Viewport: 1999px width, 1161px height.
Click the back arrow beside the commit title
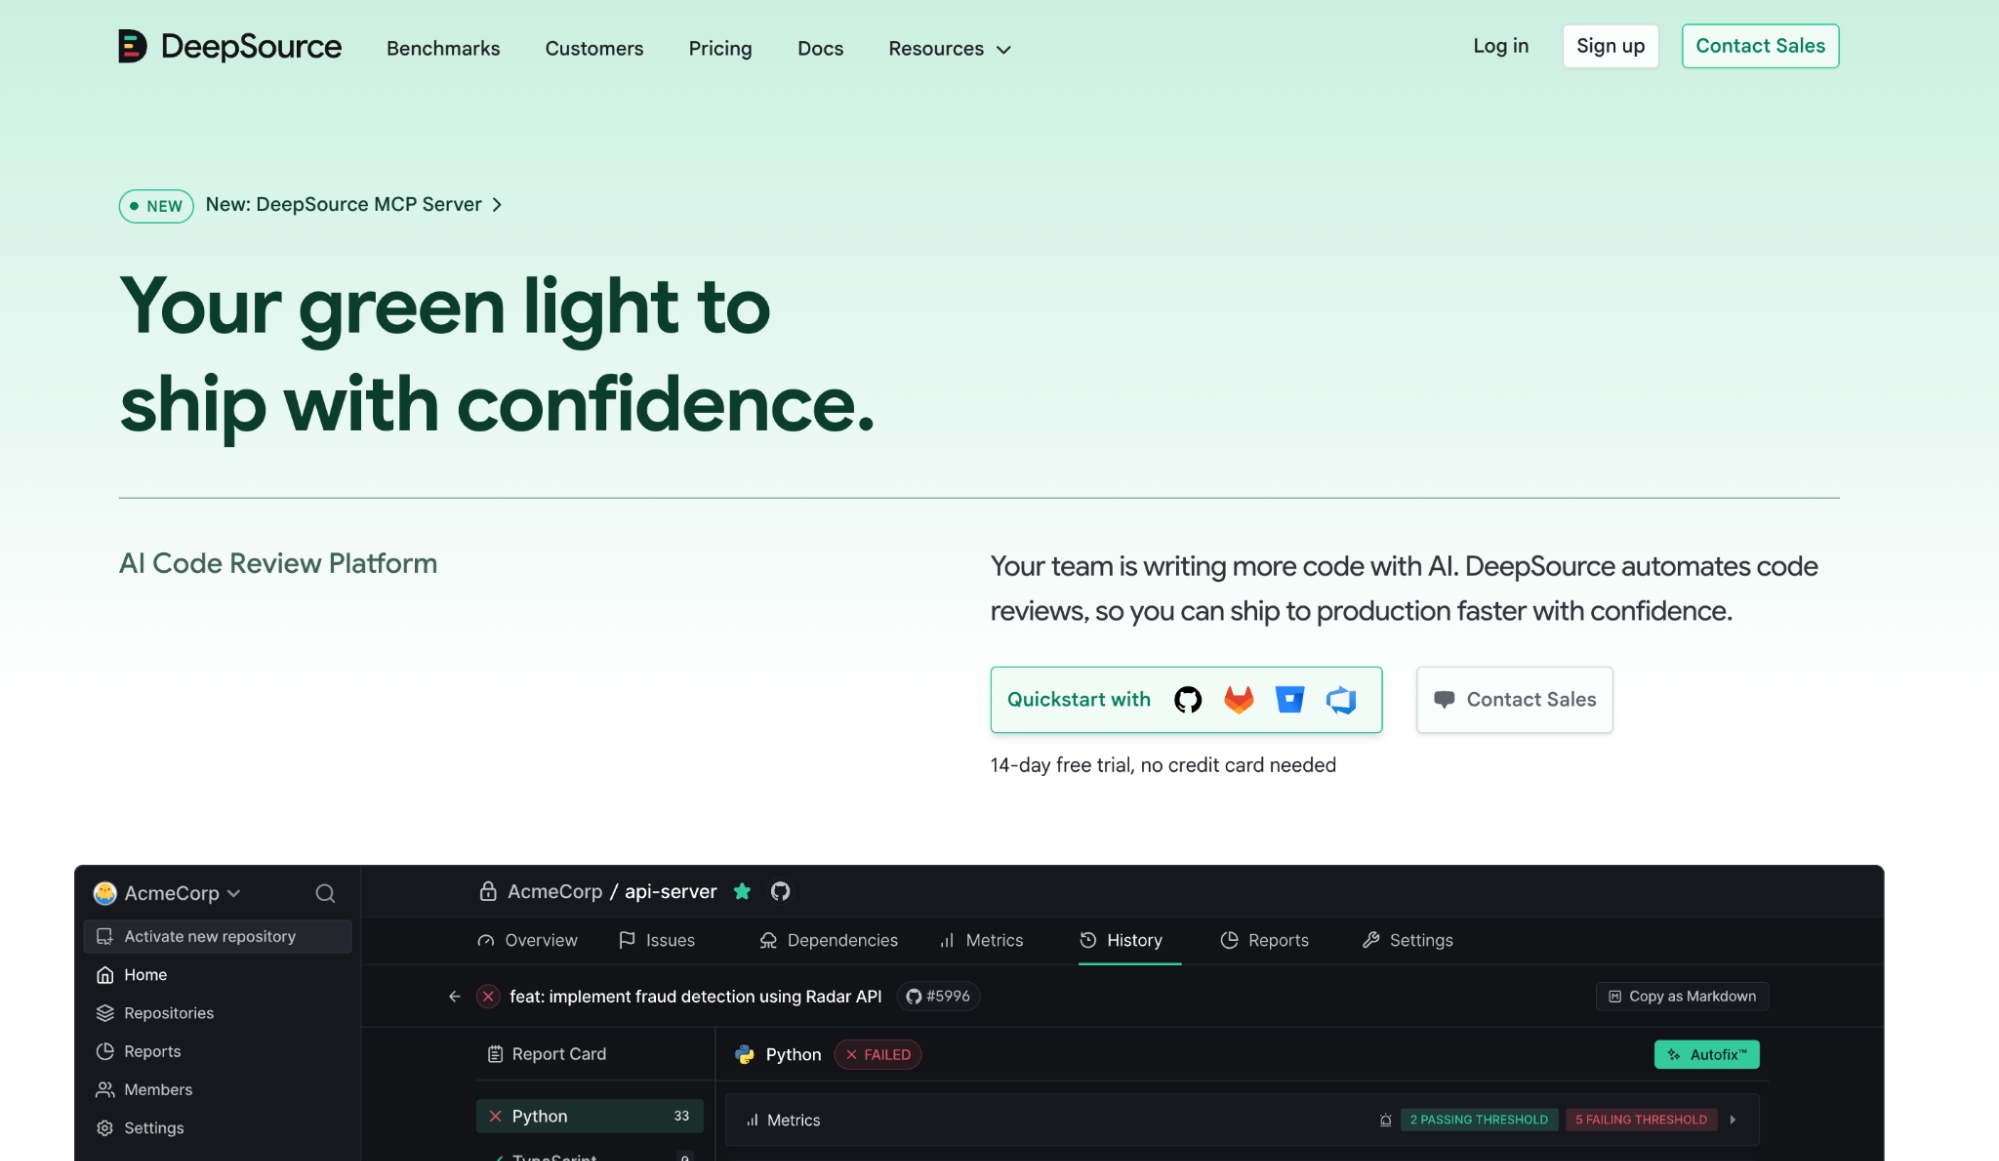[x=454, y=996]
